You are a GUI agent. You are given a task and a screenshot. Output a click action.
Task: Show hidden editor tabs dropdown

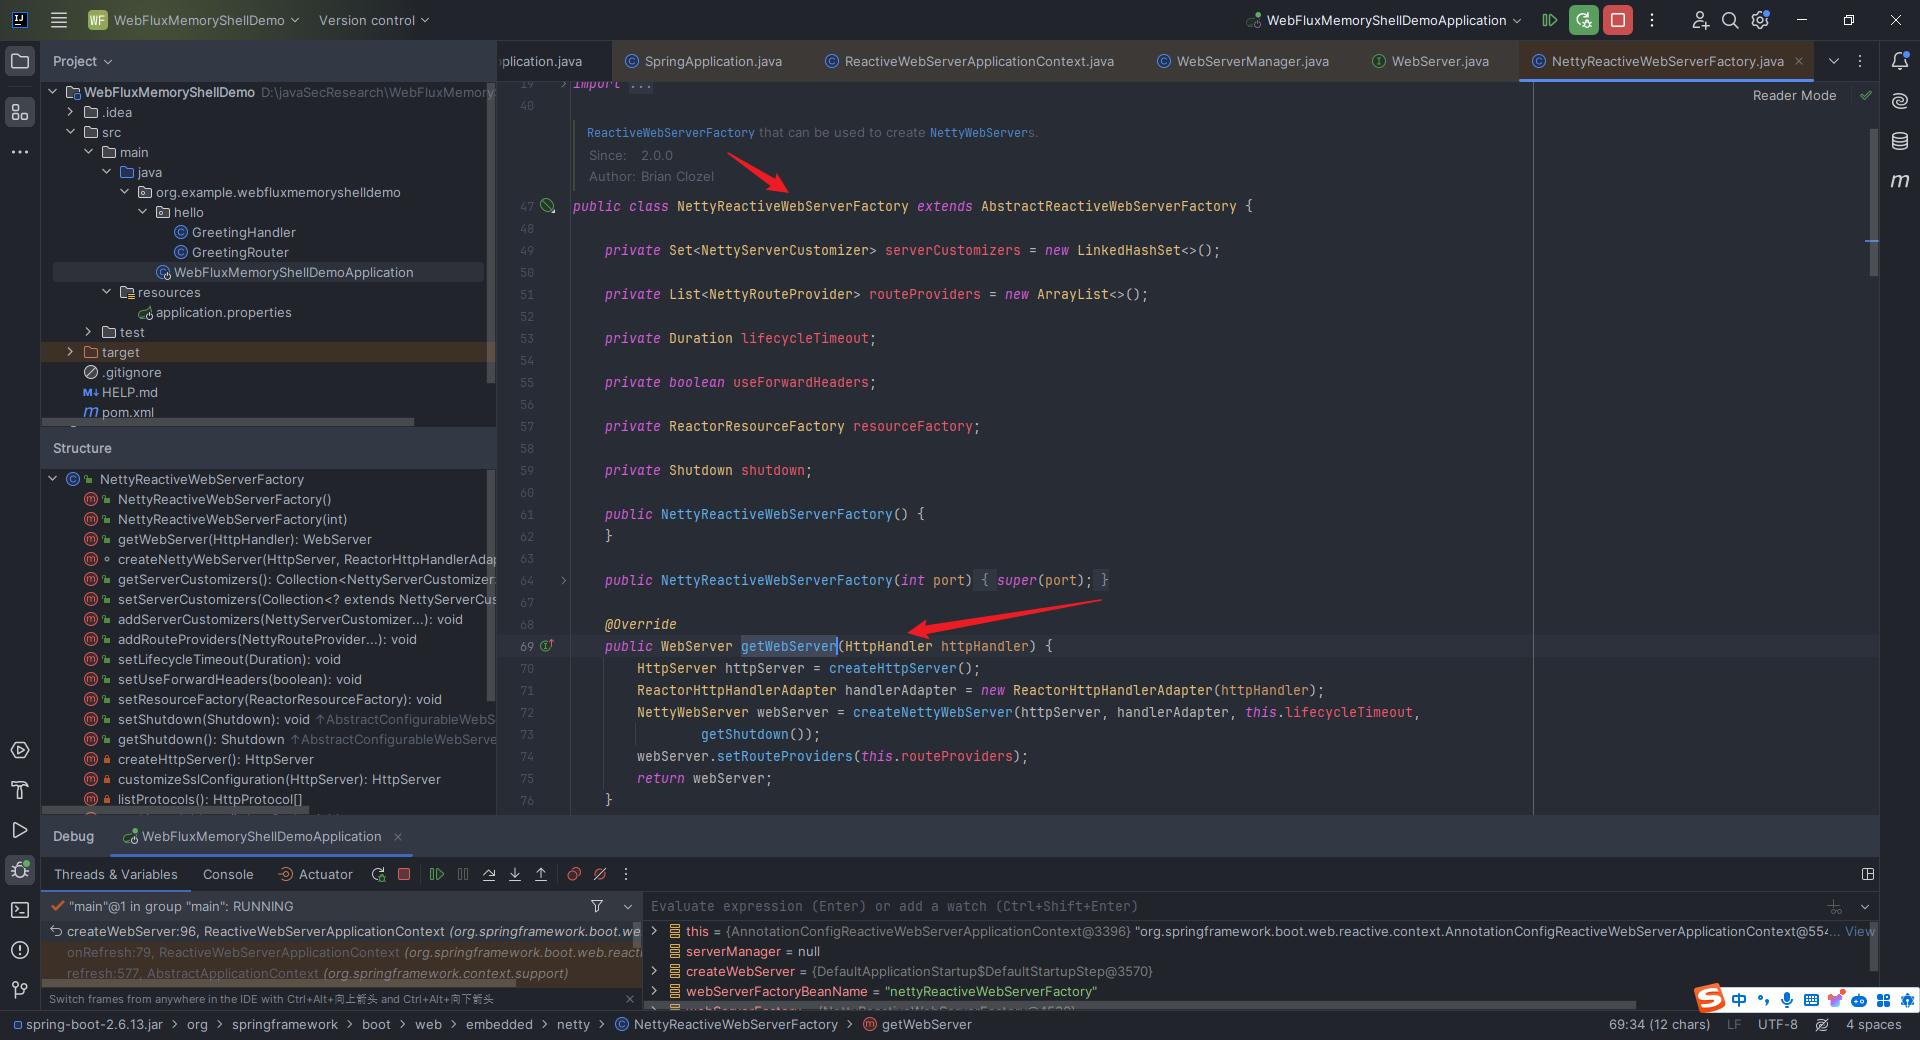tap(1834, 61)
